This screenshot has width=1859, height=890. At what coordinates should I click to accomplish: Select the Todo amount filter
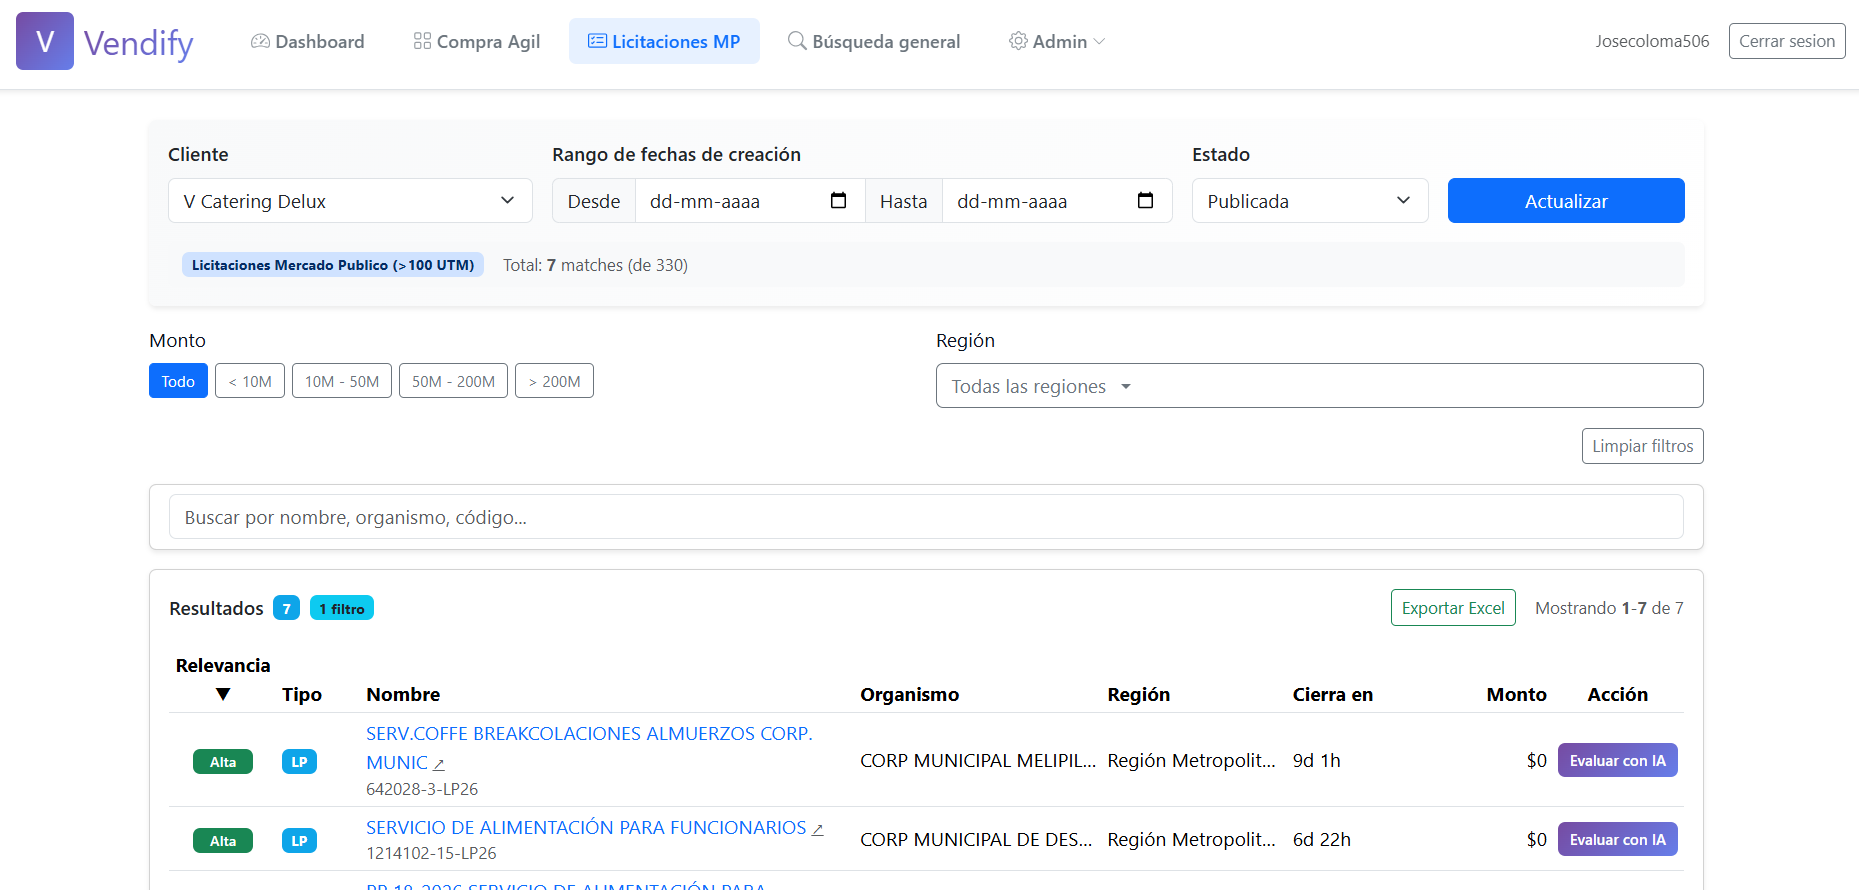point(178,381)
